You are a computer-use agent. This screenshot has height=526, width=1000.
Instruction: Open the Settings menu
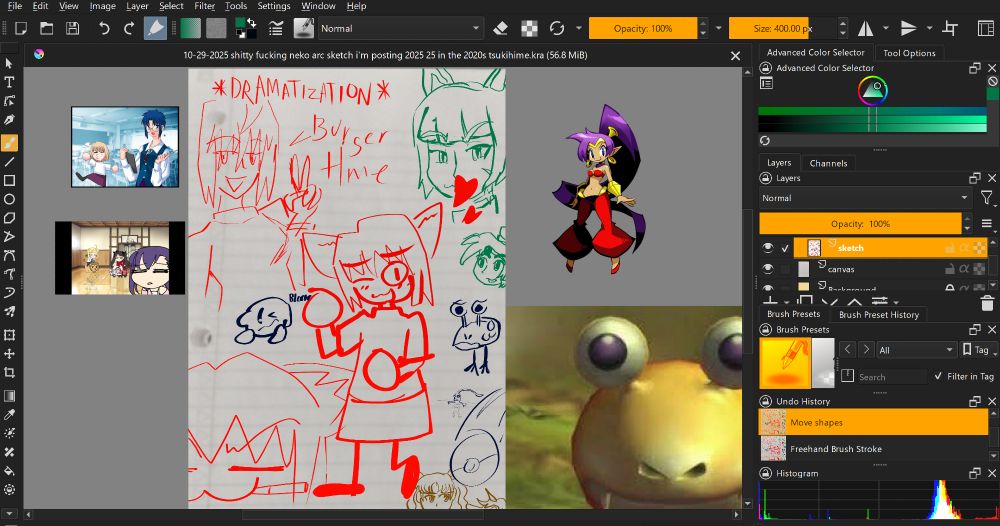(x=274, y=6)
